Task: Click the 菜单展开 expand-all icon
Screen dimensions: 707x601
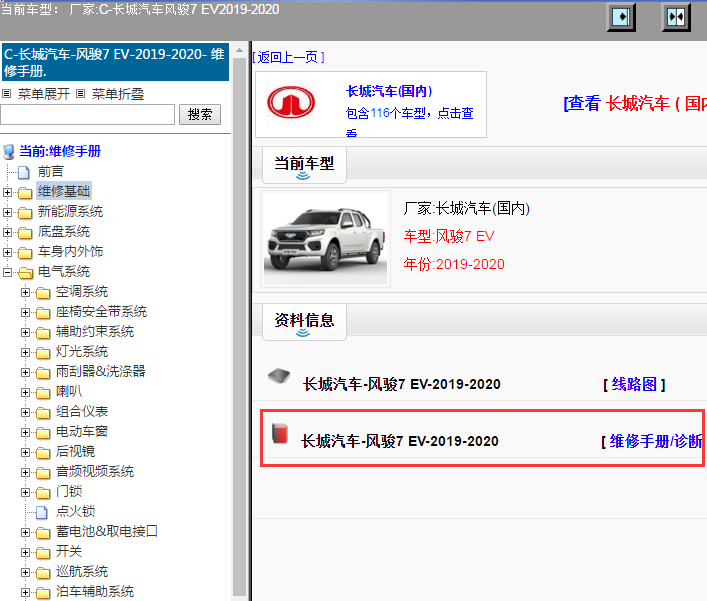Action: click(6, 94)
